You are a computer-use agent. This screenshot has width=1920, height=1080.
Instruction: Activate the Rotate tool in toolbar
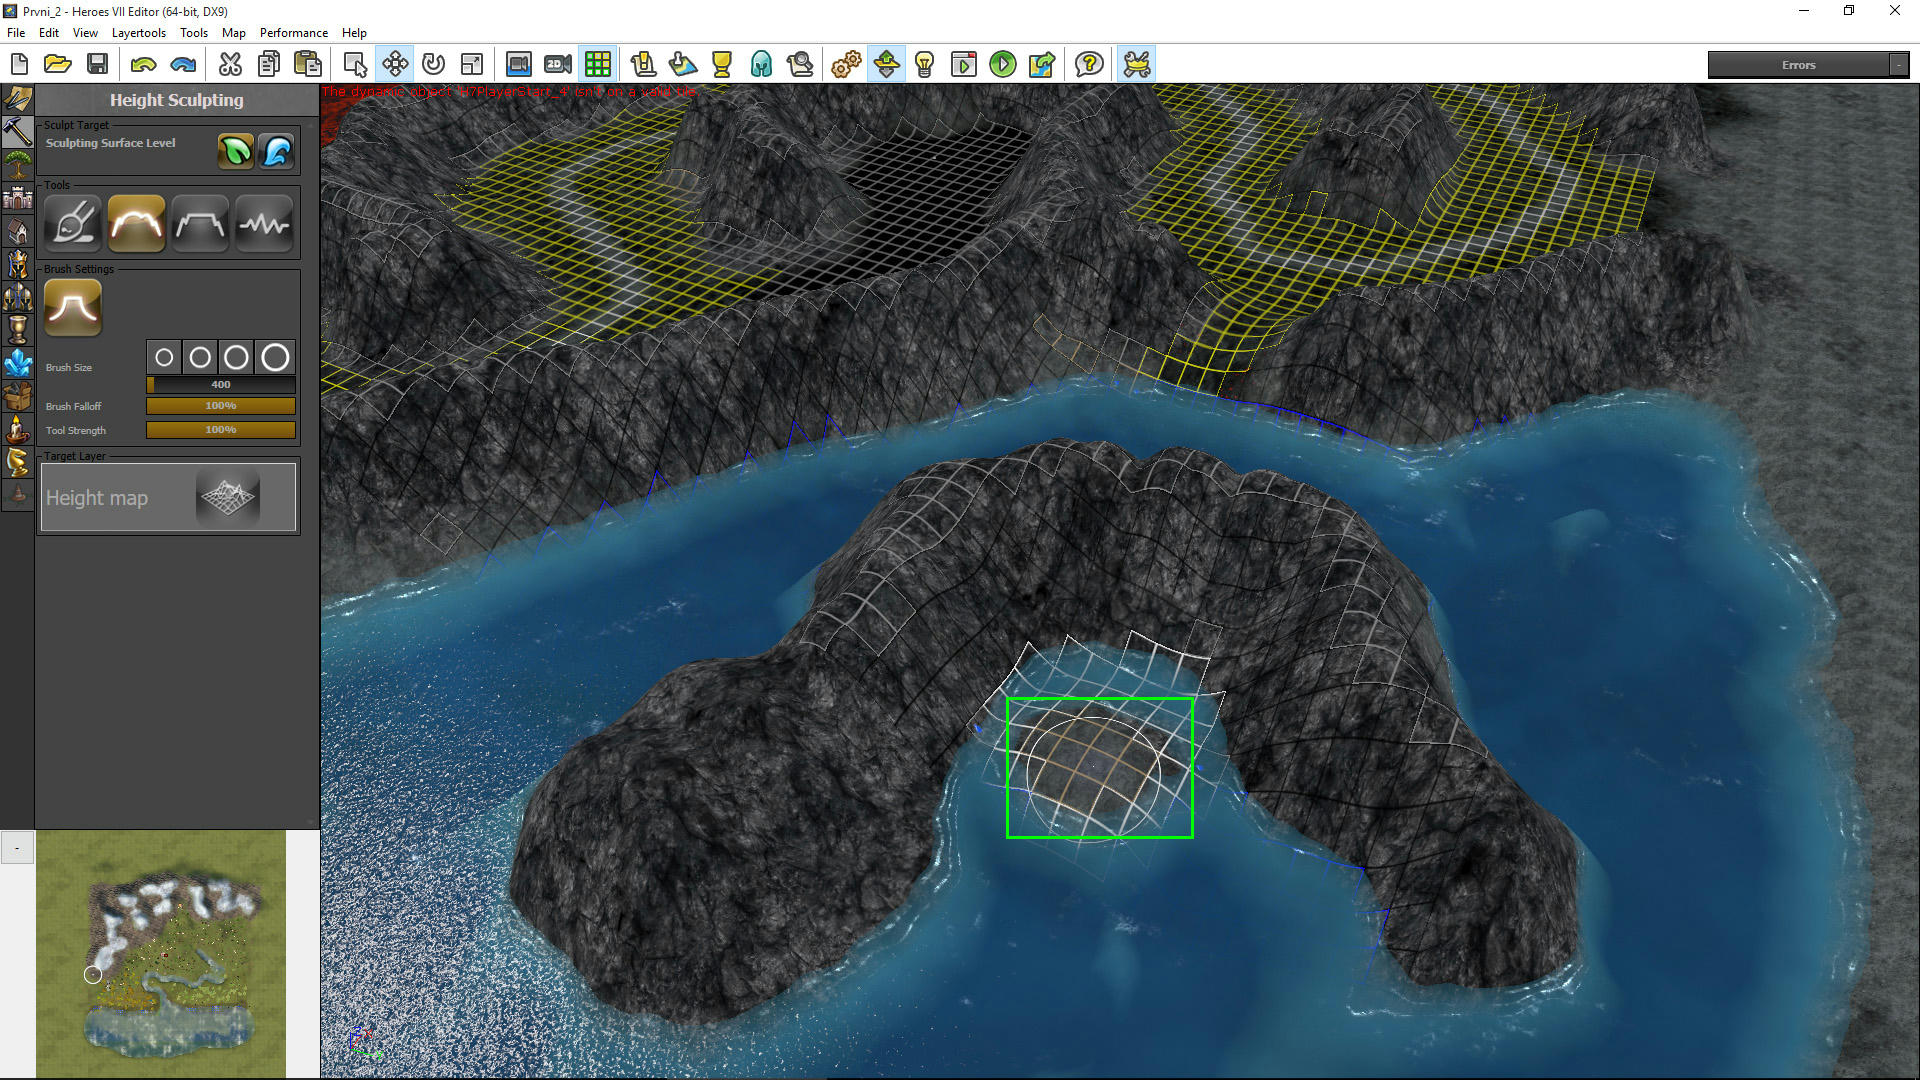click(433, 65)
